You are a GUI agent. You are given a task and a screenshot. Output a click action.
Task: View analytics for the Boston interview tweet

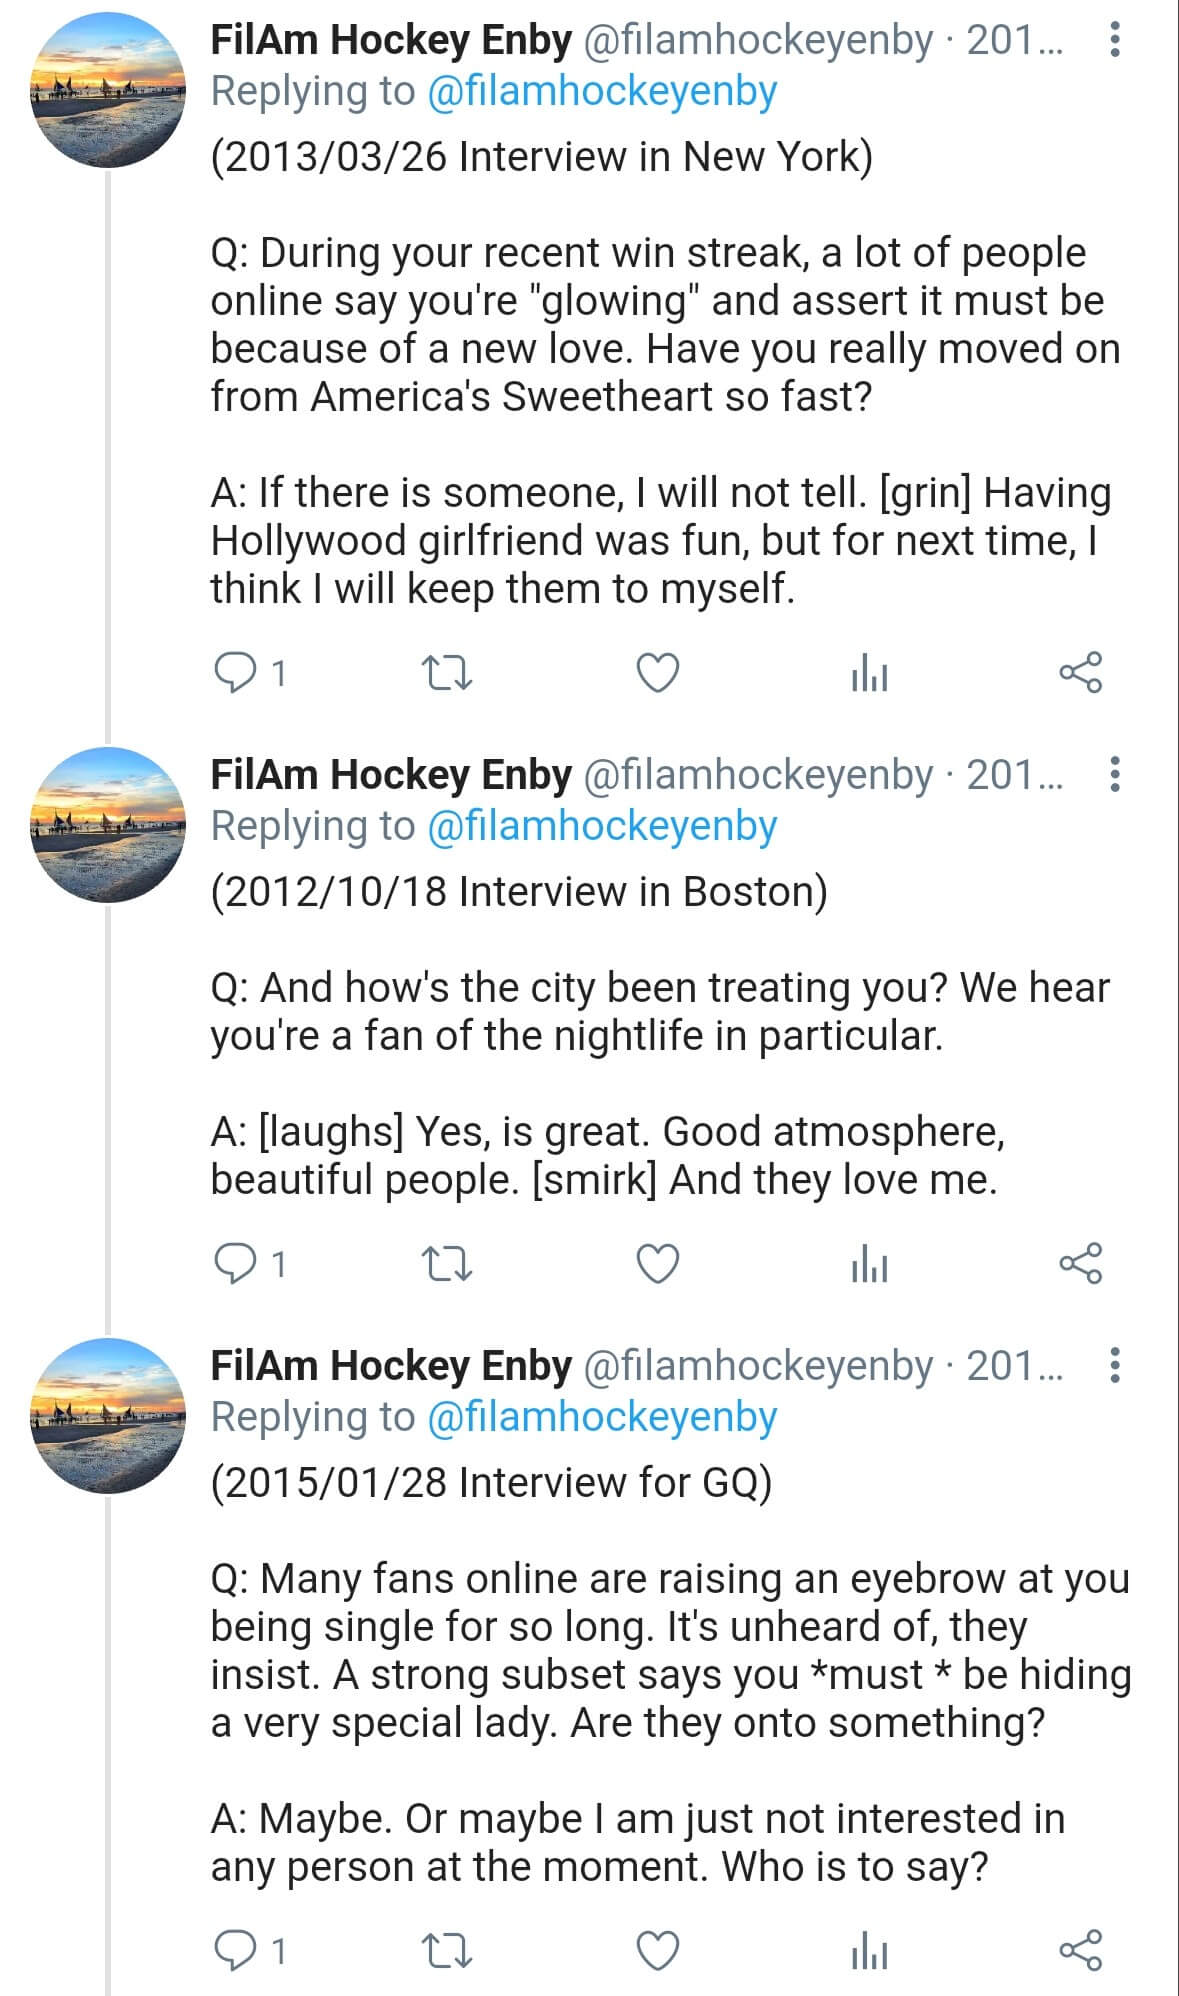click(869, 1264)
